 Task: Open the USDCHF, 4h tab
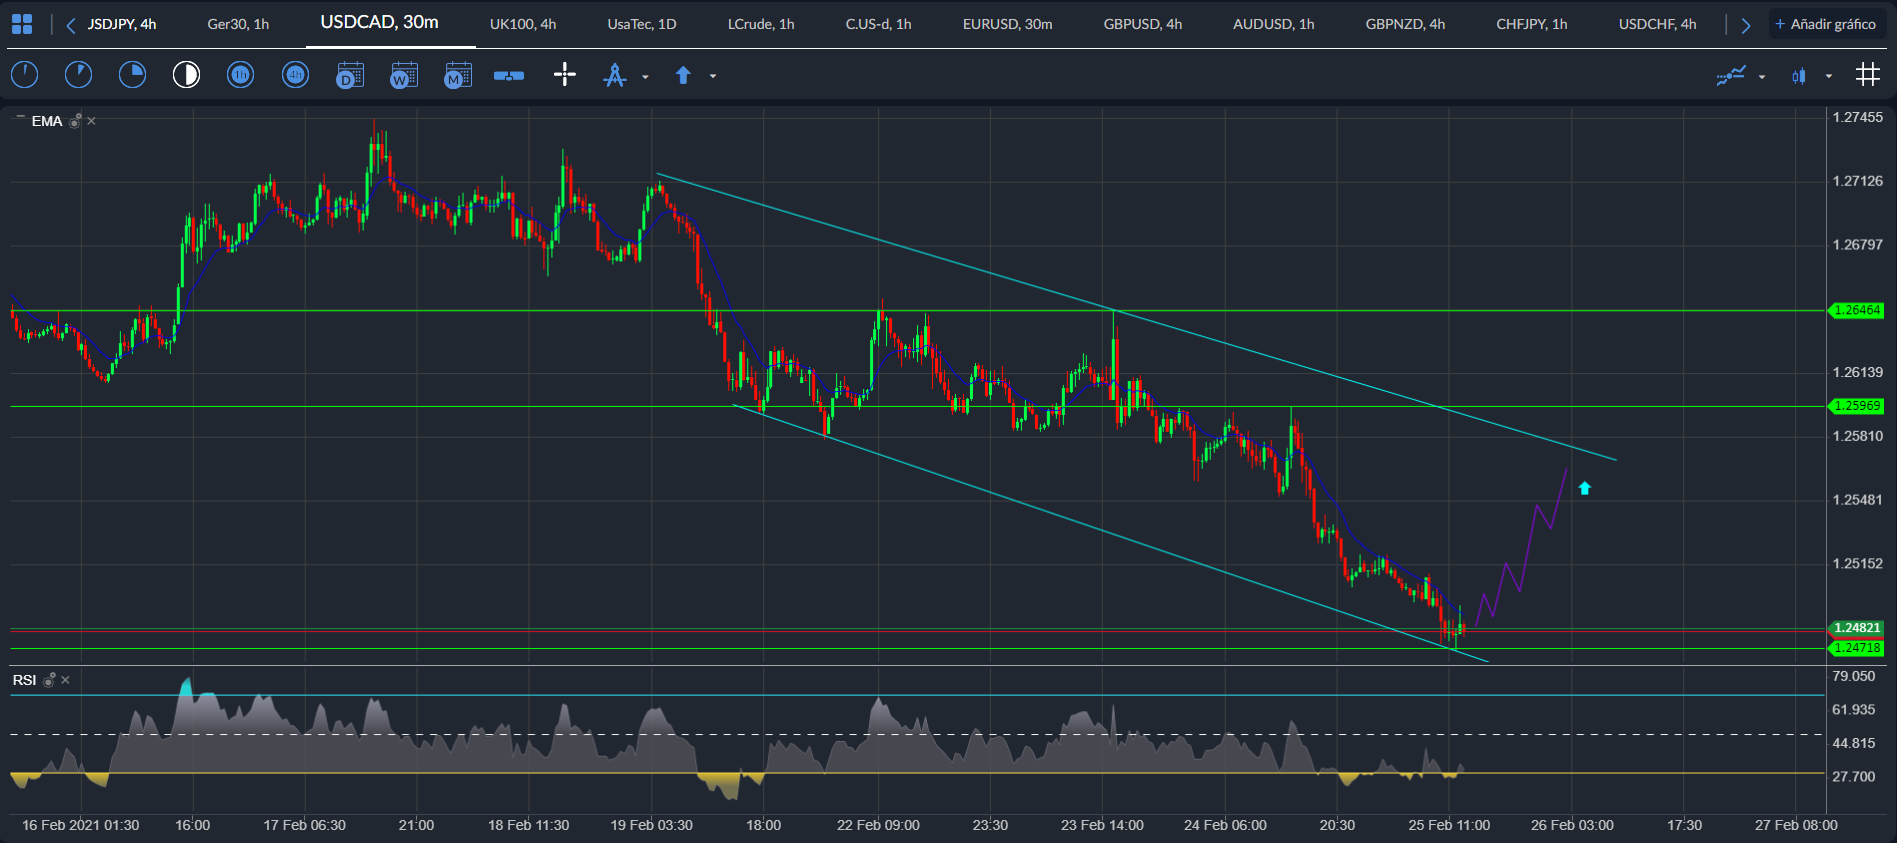point(1657,24)
